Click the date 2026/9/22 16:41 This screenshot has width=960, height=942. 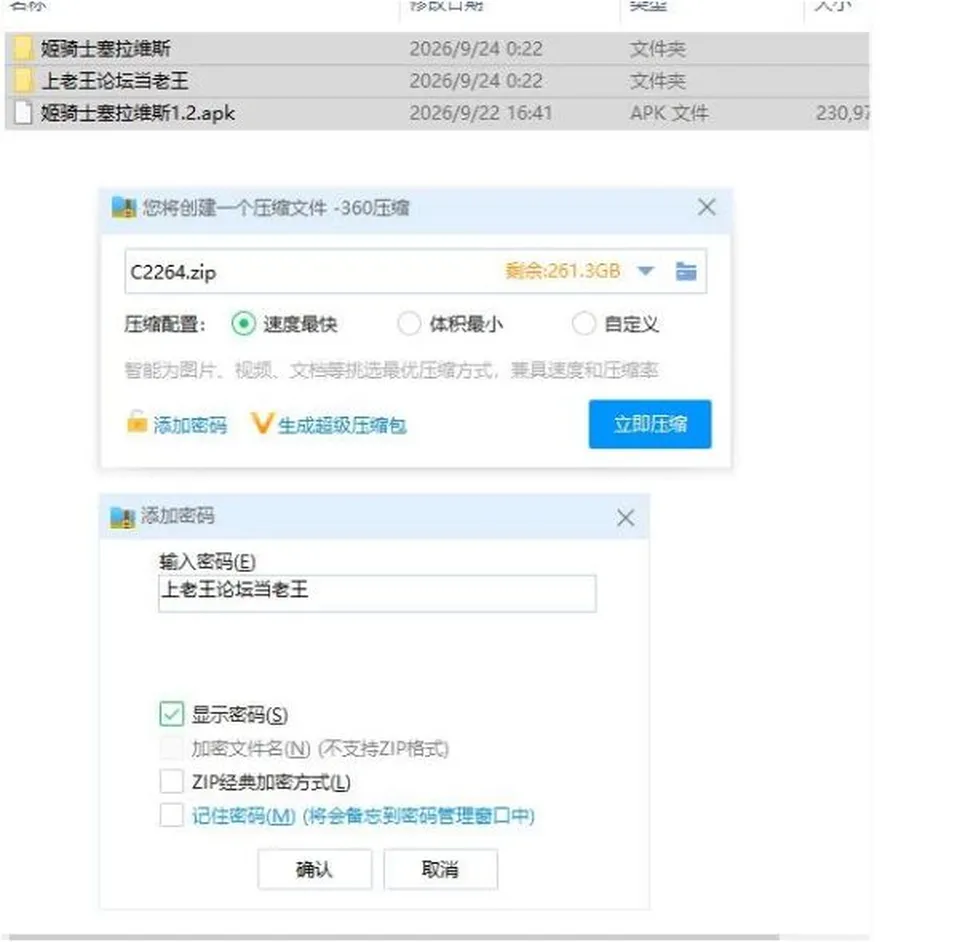point(481,113)
